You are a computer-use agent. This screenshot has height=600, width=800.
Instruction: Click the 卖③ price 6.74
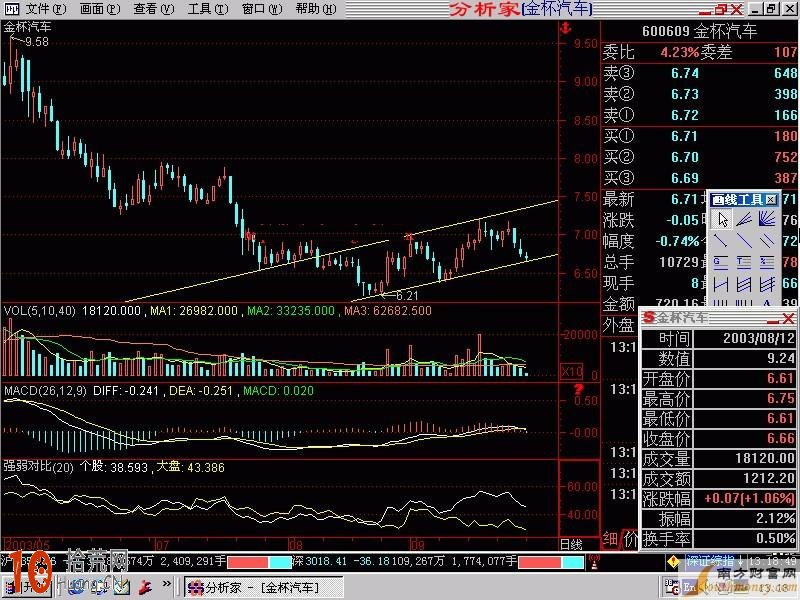pos(685,73)
